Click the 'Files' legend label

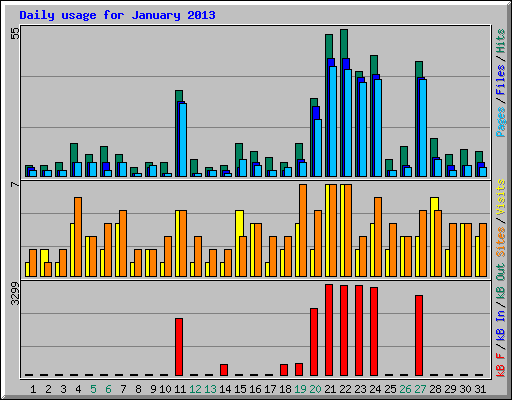(501, 79)
